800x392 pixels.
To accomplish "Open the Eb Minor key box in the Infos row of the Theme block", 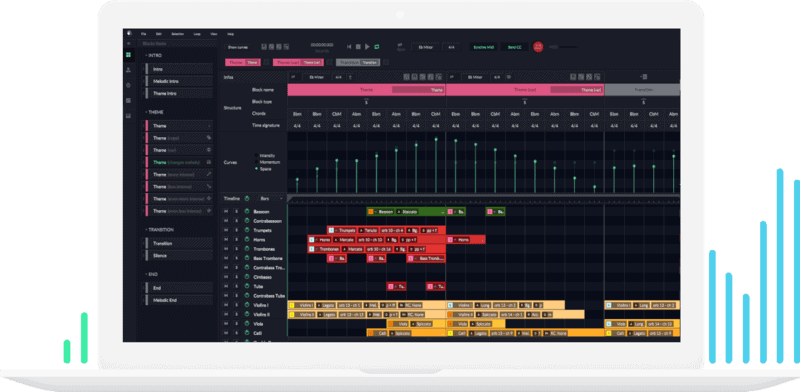I will [317, 77].
